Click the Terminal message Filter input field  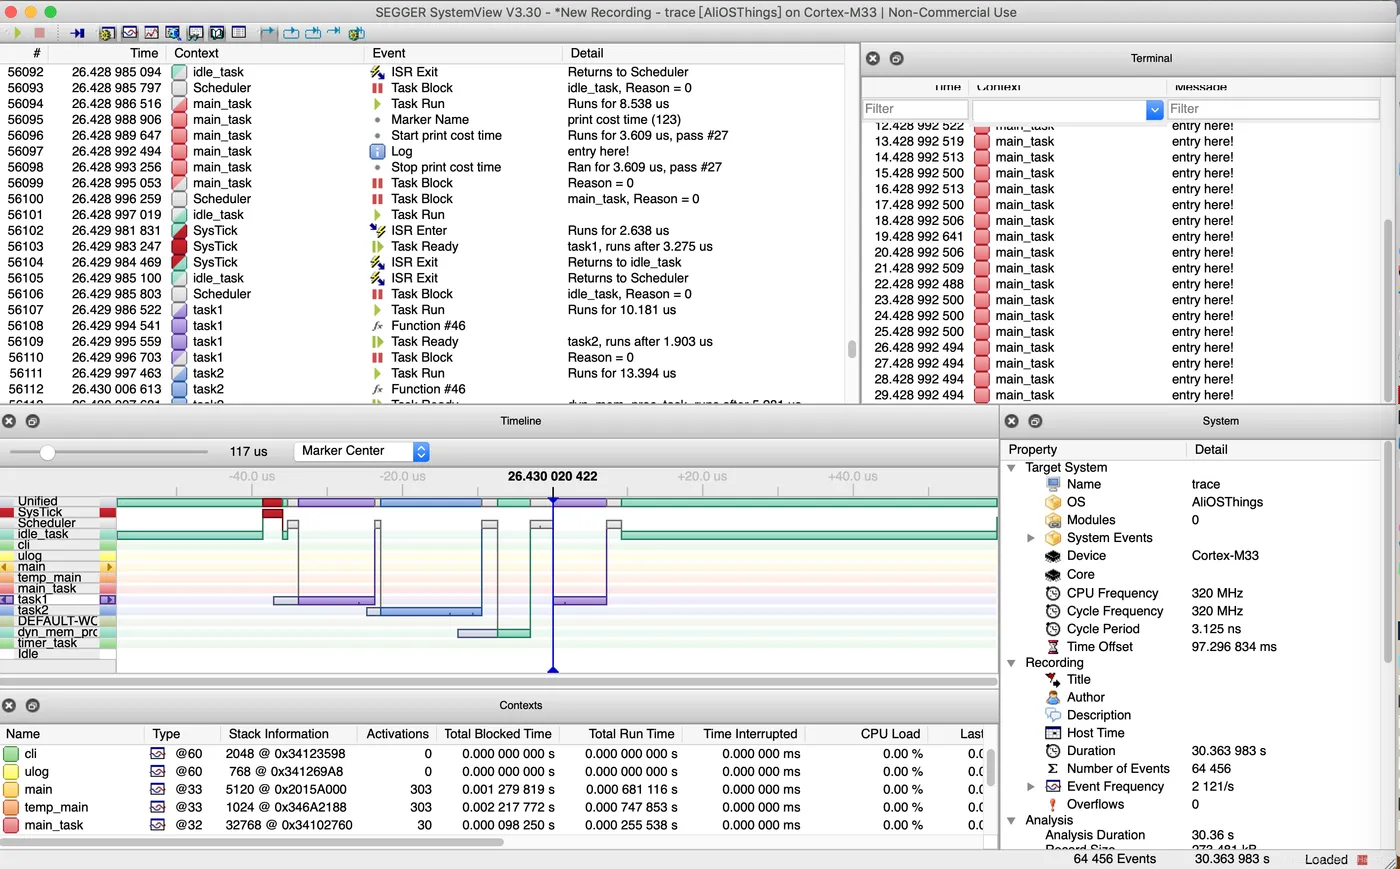[1274, 109]
